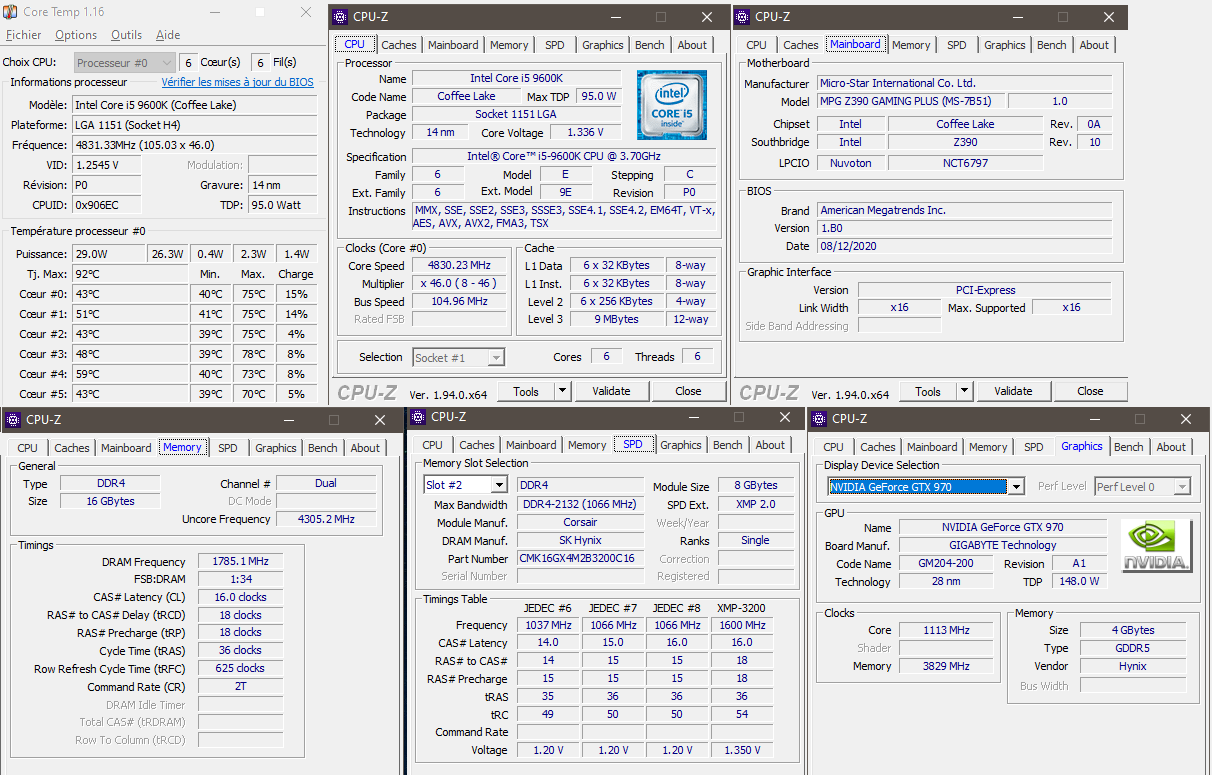Open the Tools dropdown arrow in CPU window

(562, 391)
